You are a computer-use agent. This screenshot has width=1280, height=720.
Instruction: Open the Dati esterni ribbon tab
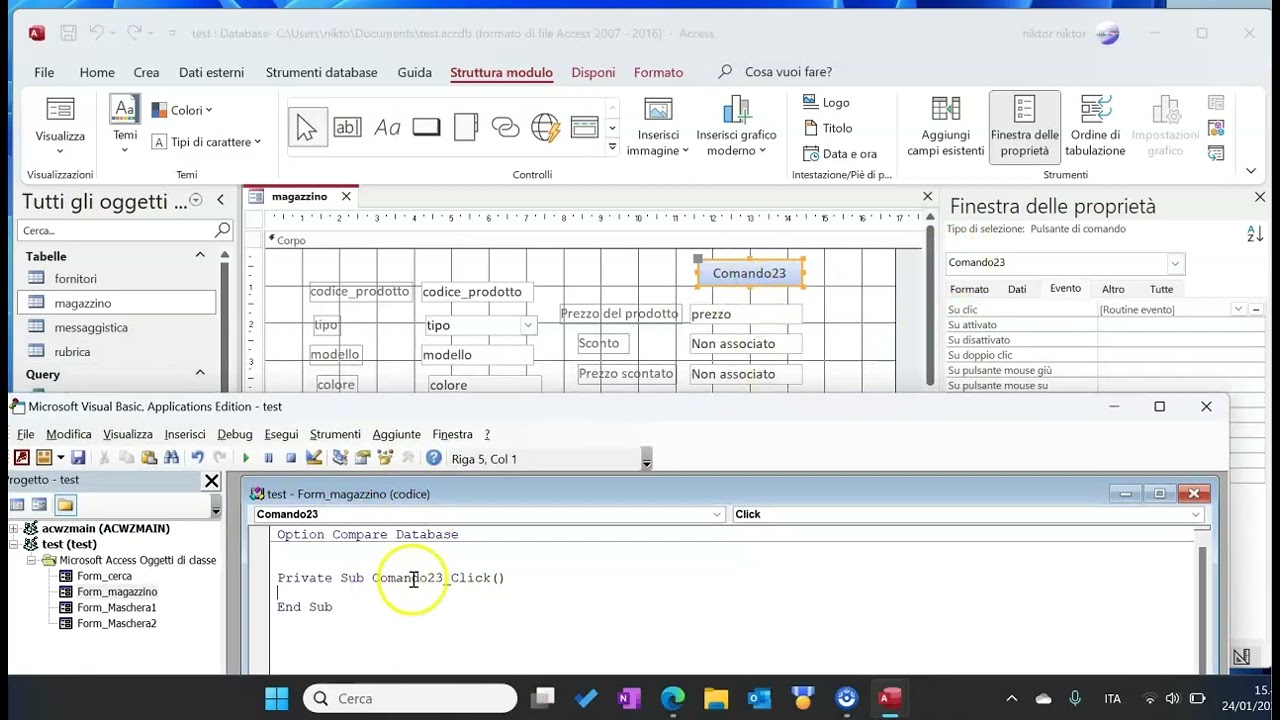point(211,72)
